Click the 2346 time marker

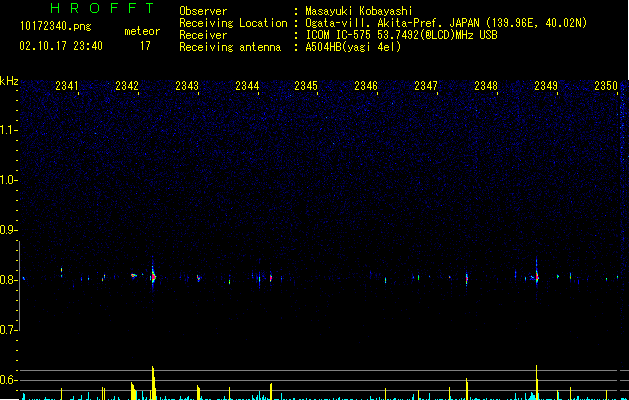tap(366, 86)
